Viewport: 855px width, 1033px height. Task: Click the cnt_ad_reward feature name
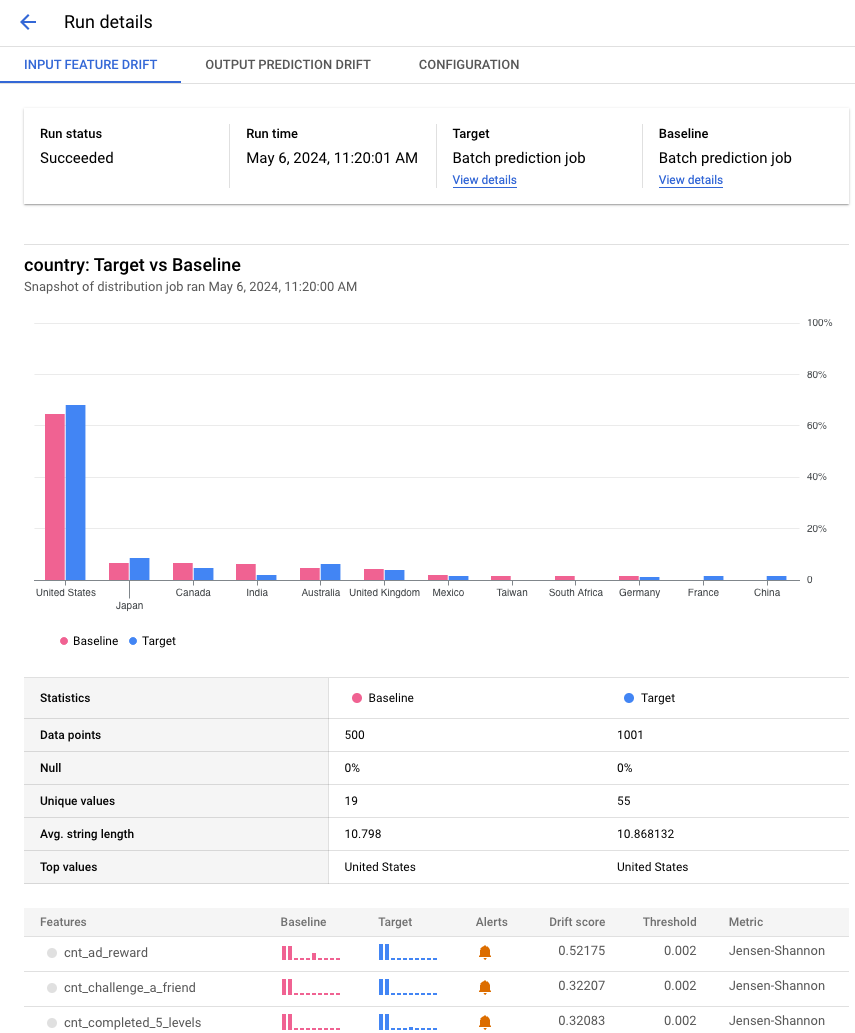click(103, 952)
